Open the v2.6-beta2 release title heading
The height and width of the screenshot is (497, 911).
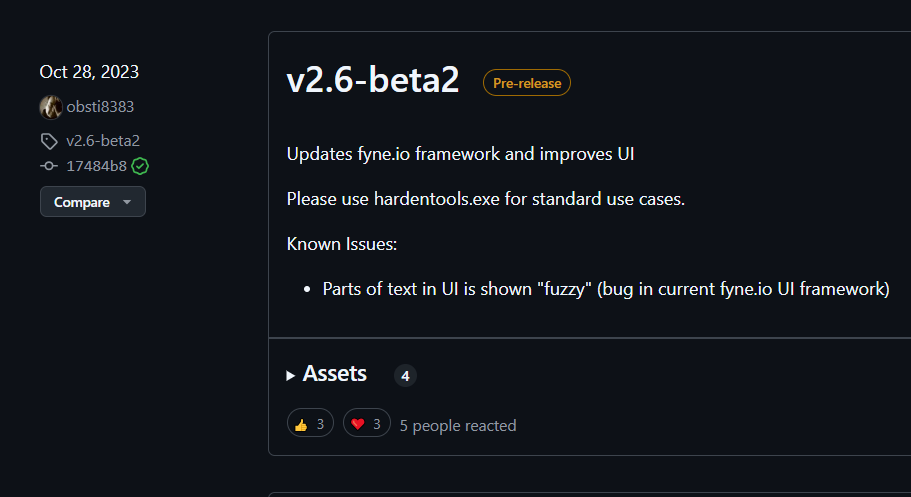point(373,82)
